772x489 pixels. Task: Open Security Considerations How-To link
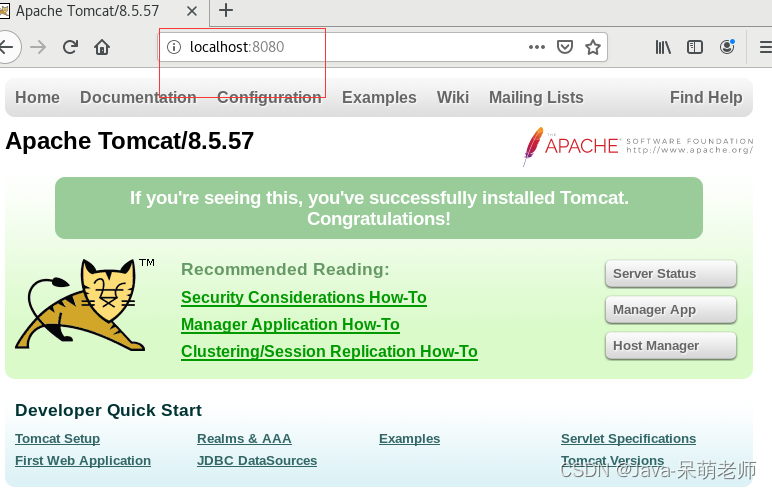pyautogui.click(x=304, y=297)
